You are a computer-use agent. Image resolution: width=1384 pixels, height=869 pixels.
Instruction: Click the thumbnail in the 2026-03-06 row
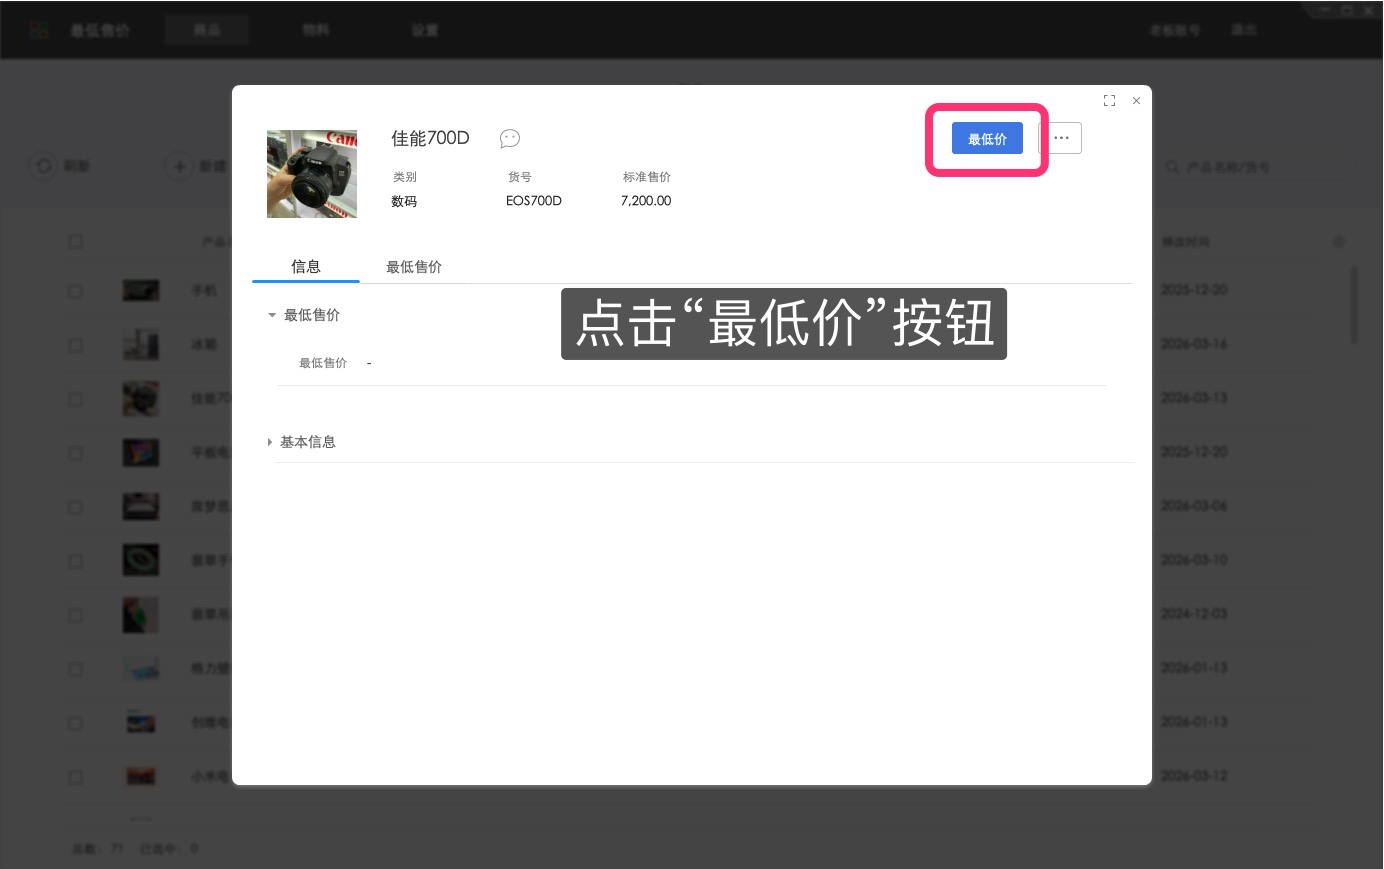click(141, 507)
